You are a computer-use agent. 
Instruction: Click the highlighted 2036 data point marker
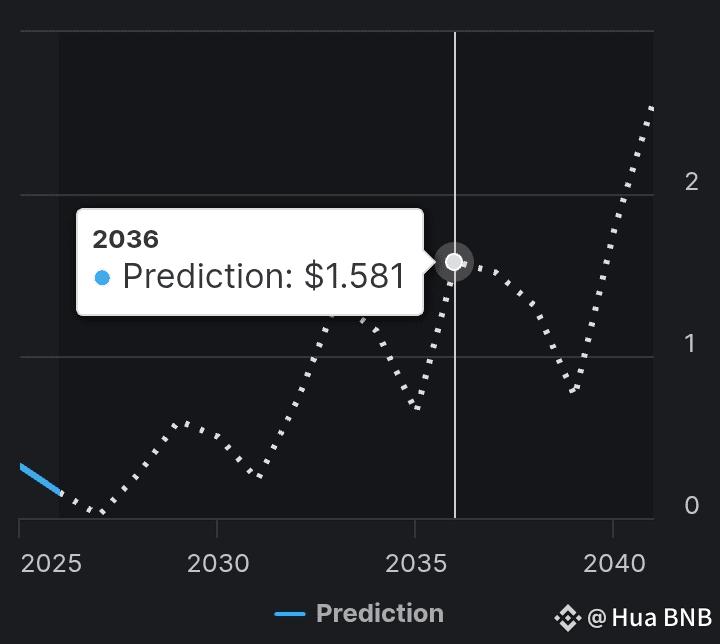click(454, 262)
